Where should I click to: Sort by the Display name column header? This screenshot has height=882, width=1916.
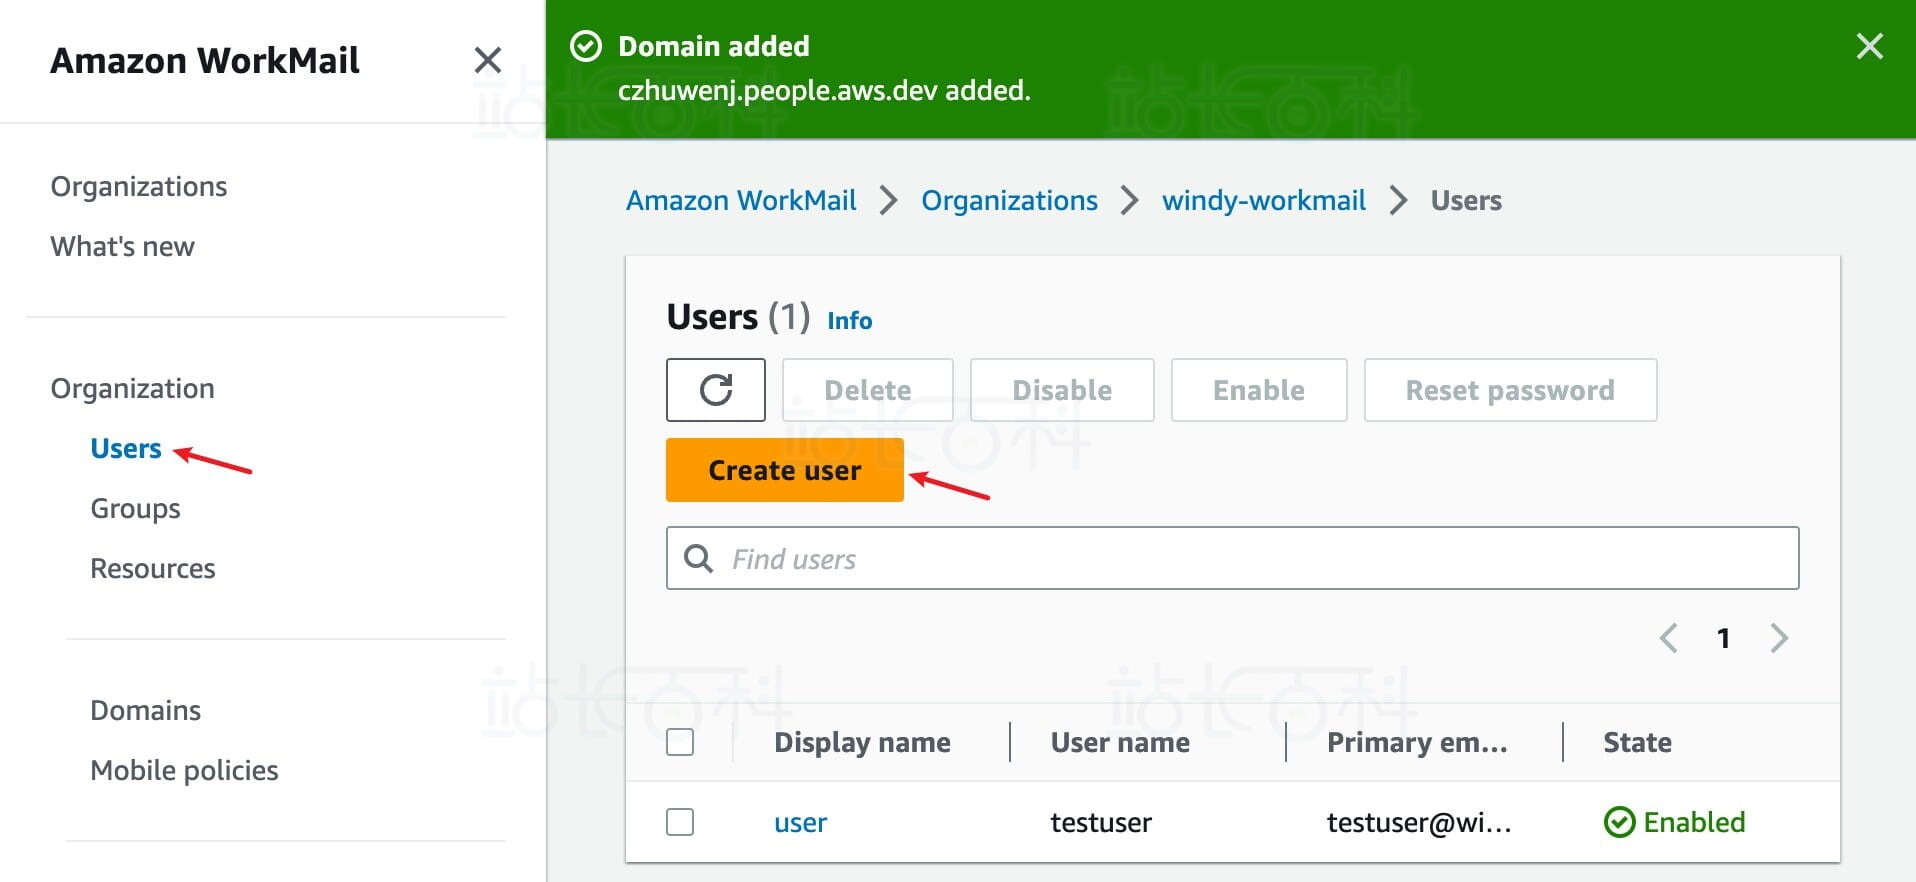(x=862, y=742)
